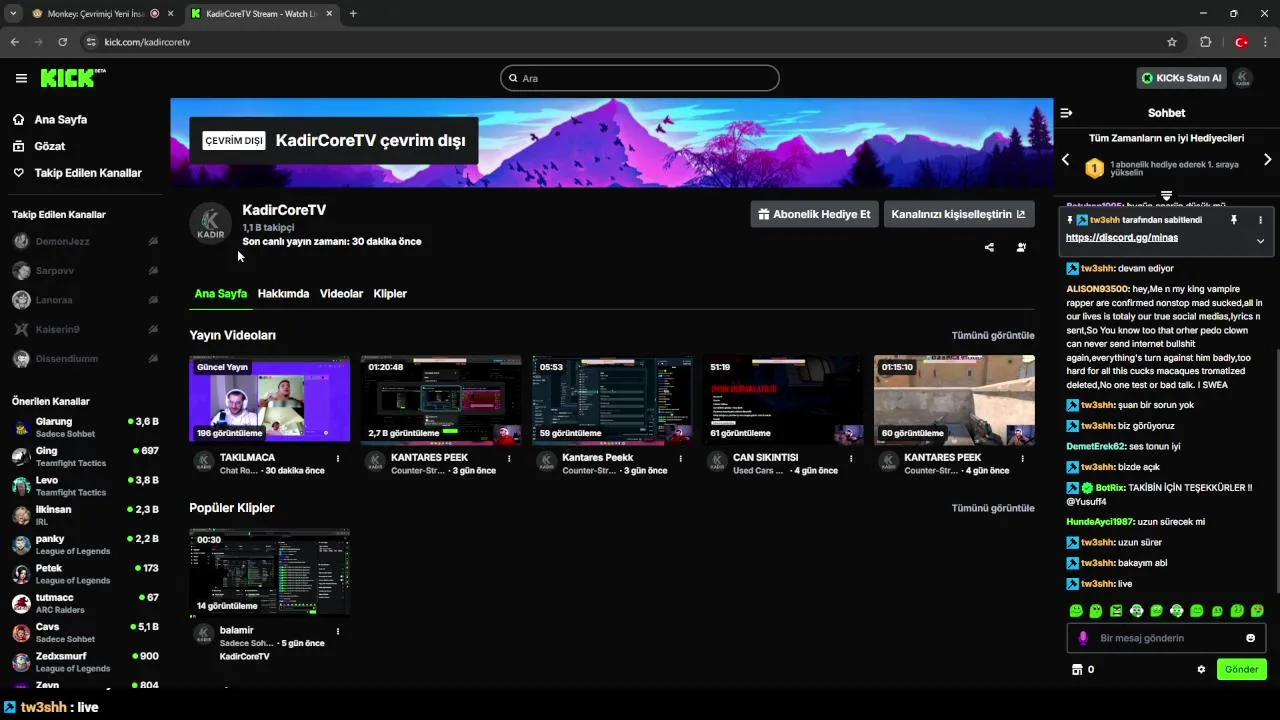Open options for 01:20:48 KANTARES PEEK video
The image size is (1280, 720).
[509, 459]
